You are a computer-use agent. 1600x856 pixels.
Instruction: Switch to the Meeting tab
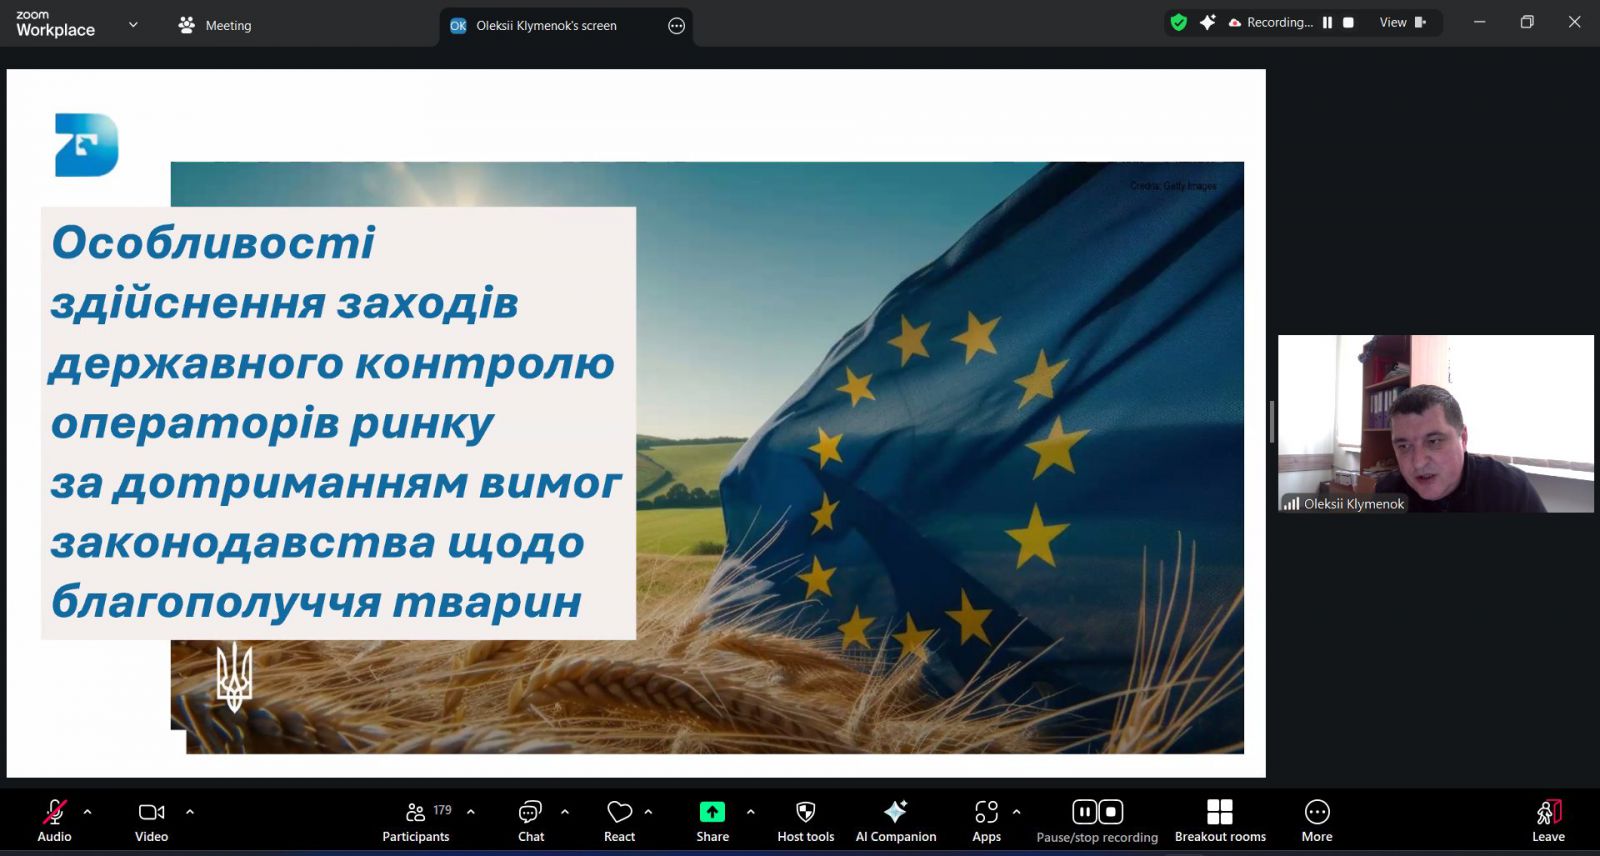(215, 26)
